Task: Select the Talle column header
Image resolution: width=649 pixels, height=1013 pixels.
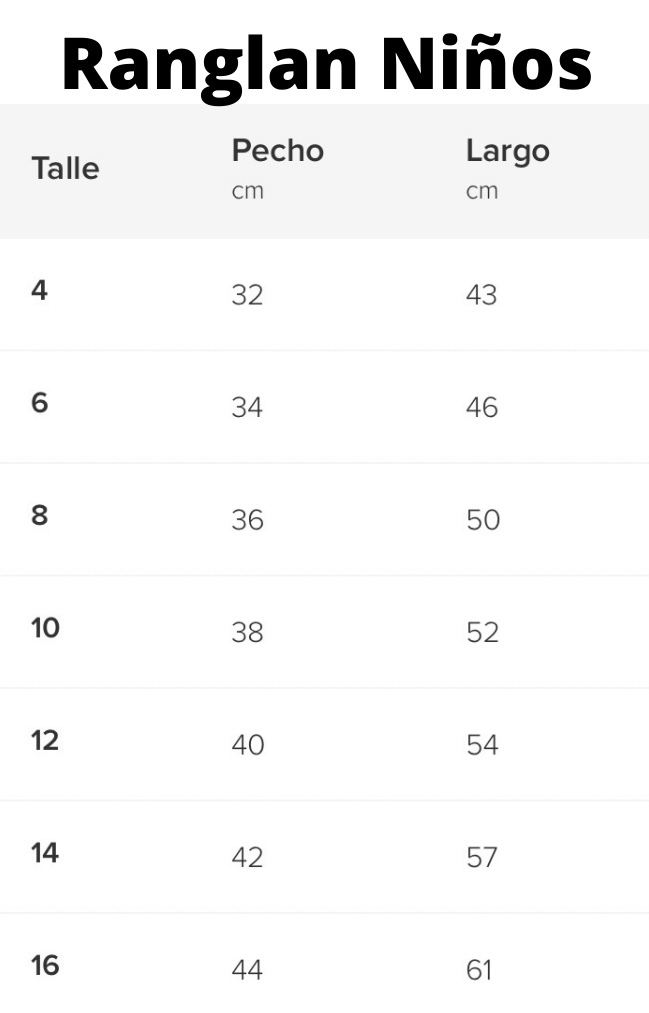Action: [65, 169]
